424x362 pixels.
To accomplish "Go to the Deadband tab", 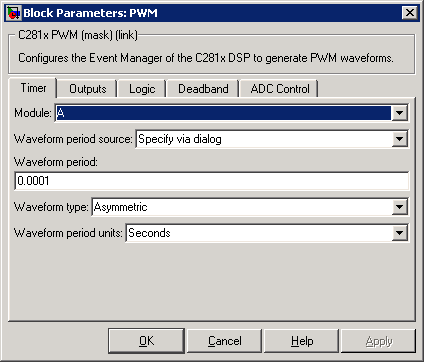I will [203, 89].
